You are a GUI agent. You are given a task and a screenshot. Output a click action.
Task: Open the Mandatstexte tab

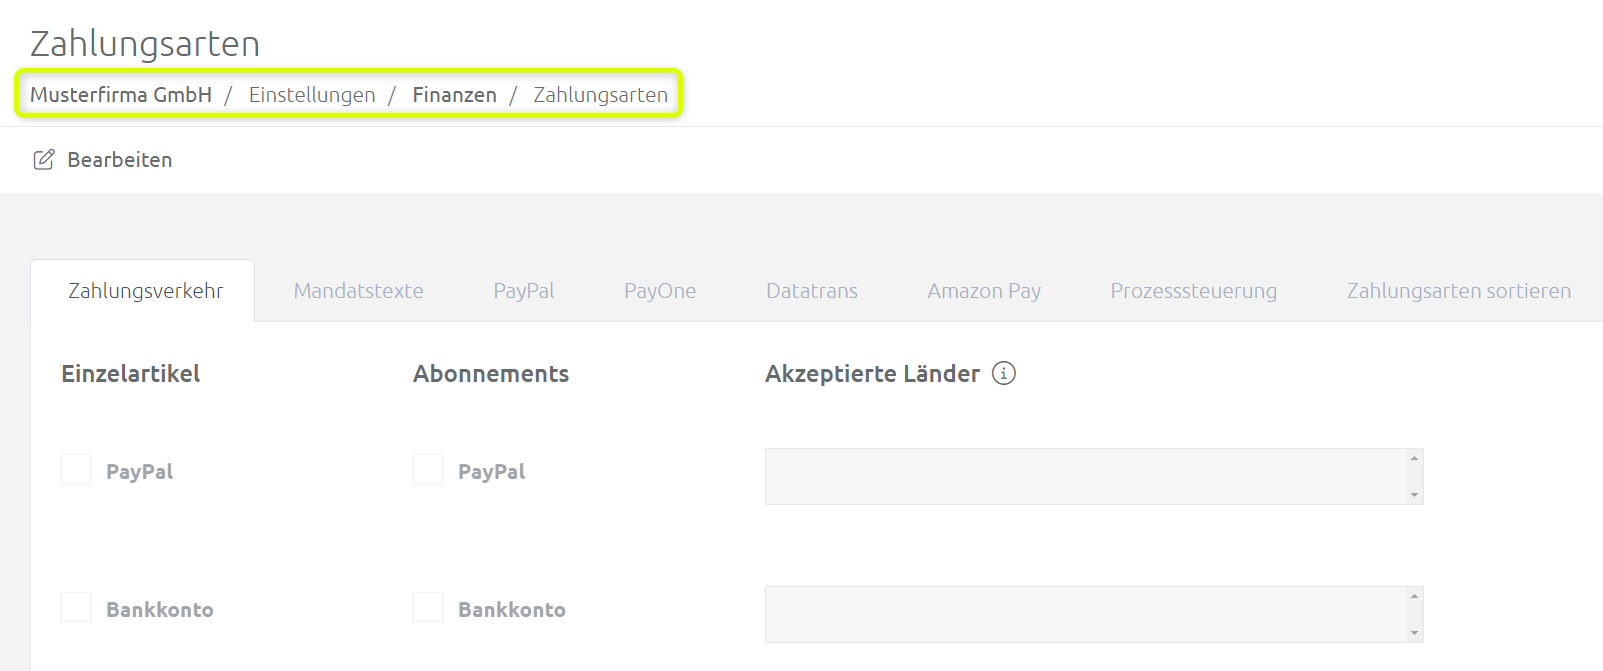[358, 291]
